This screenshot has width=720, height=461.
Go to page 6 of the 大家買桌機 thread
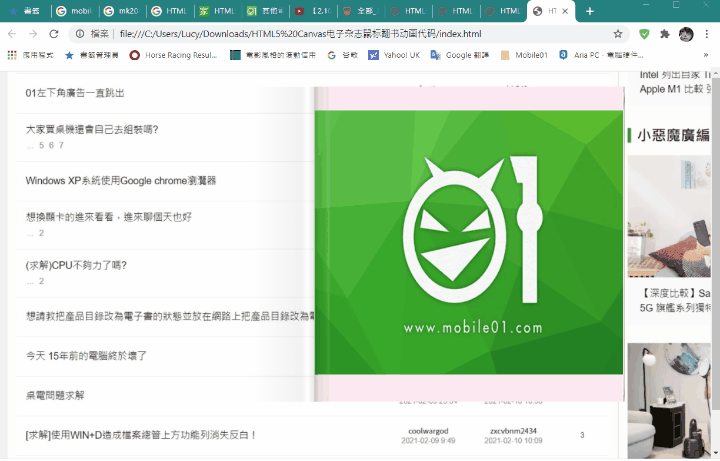pyautogui.click(x=51, y=146)
